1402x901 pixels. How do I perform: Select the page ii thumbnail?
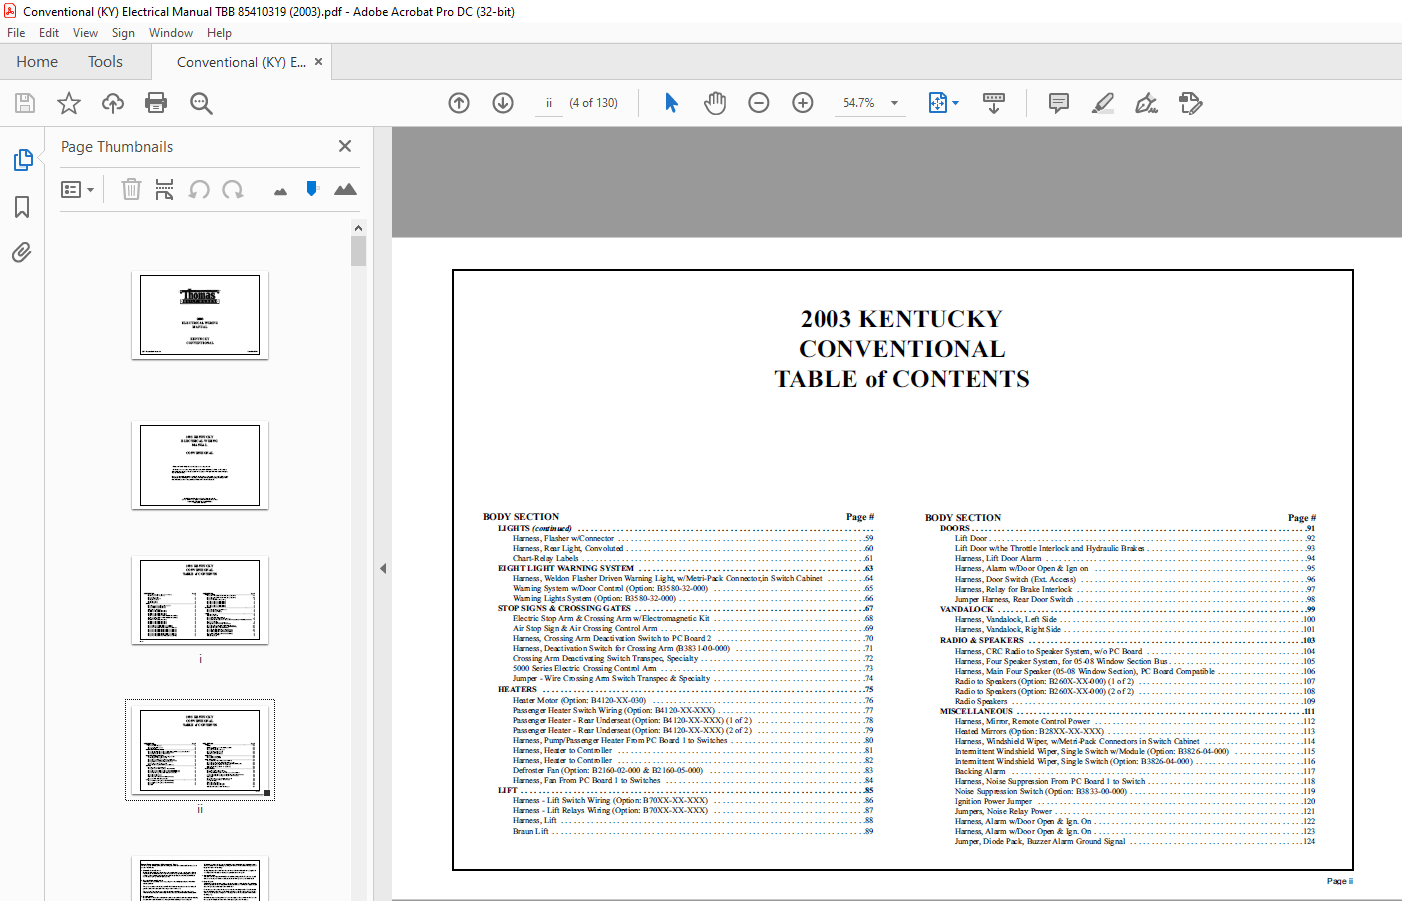(200, 750)
